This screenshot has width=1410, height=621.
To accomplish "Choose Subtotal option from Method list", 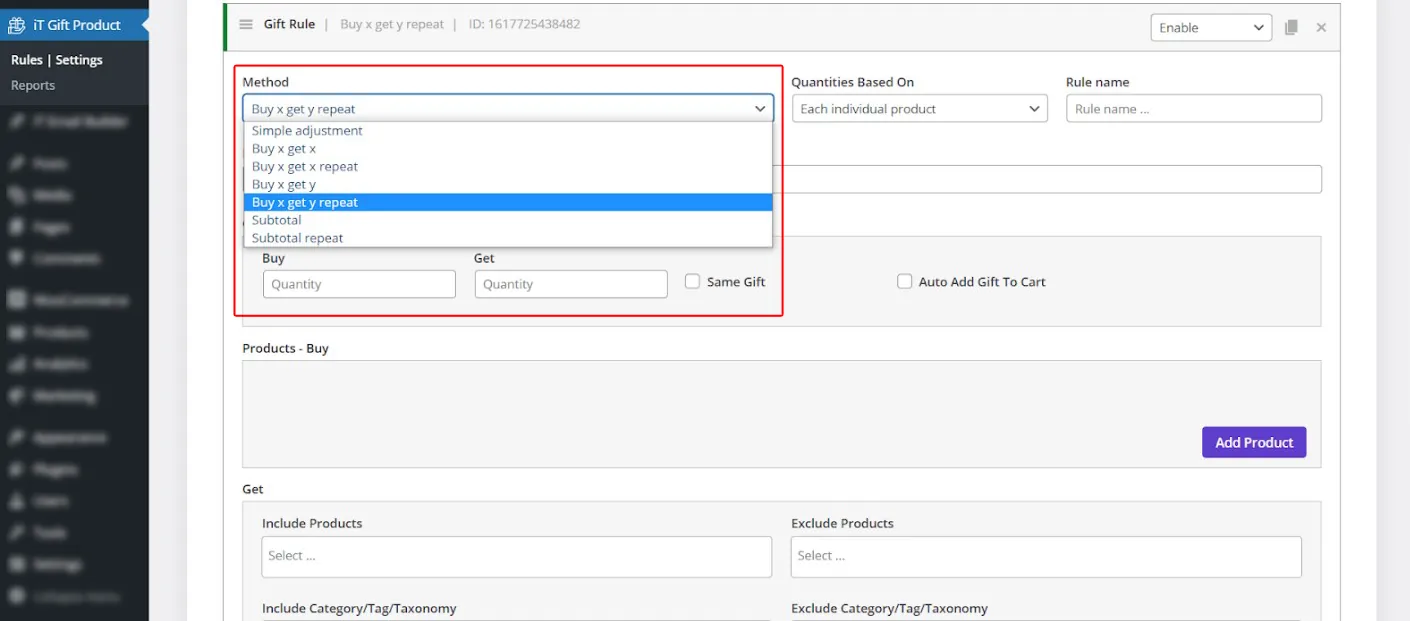I will 508,220.
